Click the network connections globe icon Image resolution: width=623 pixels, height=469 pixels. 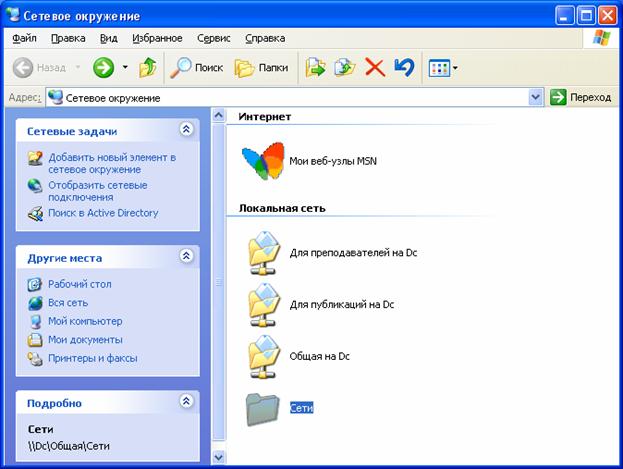(35, 186)
